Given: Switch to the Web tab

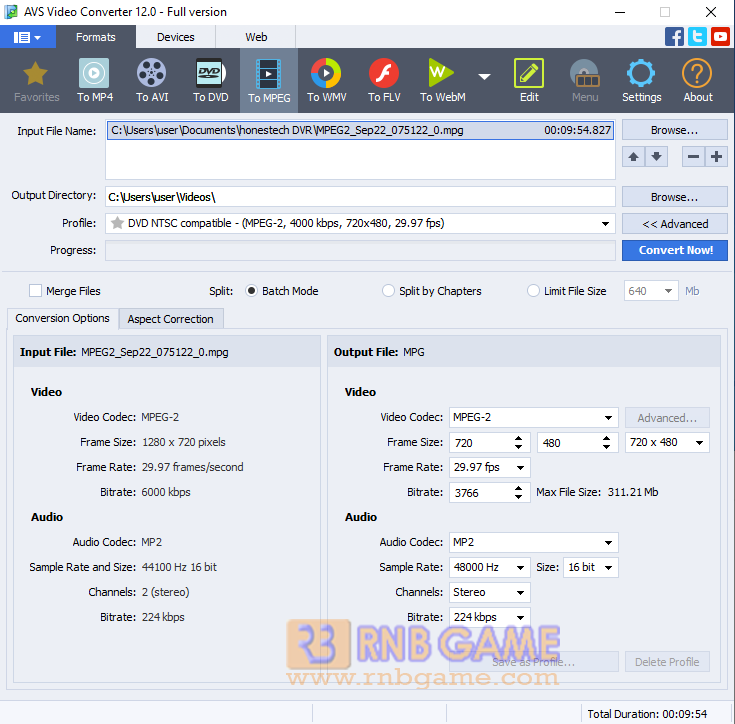Looking at the screenshot, I should (x=256, y=37).
